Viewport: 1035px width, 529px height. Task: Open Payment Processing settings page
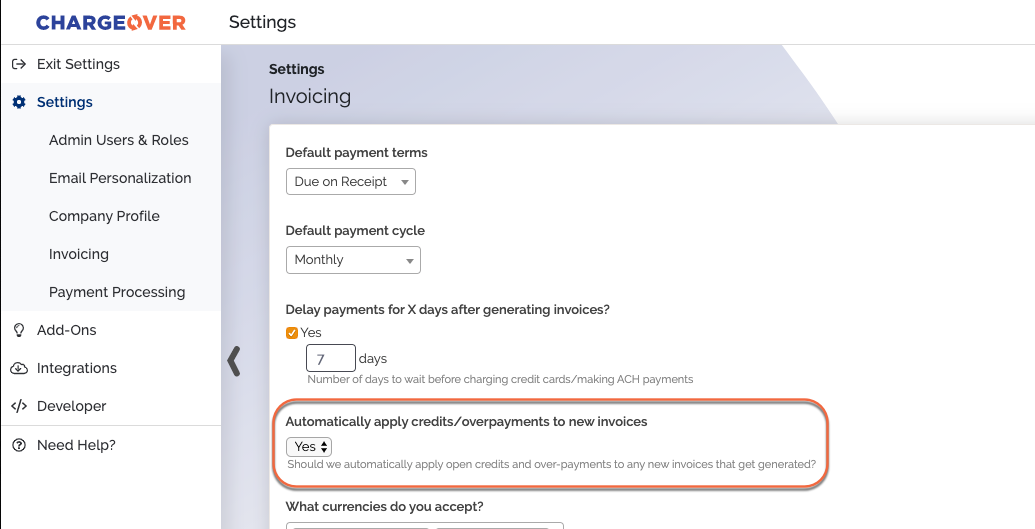(x=117, y=292)
